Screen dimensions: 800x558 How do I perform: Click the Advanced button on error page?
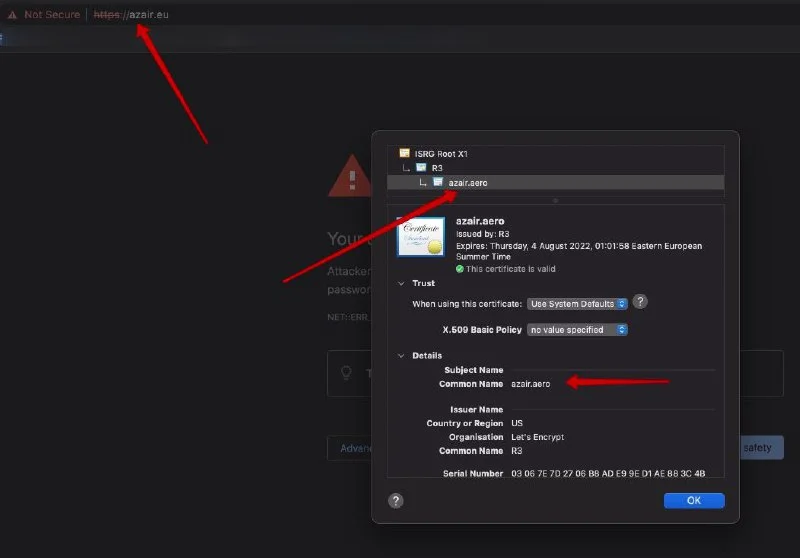(350, 448)
